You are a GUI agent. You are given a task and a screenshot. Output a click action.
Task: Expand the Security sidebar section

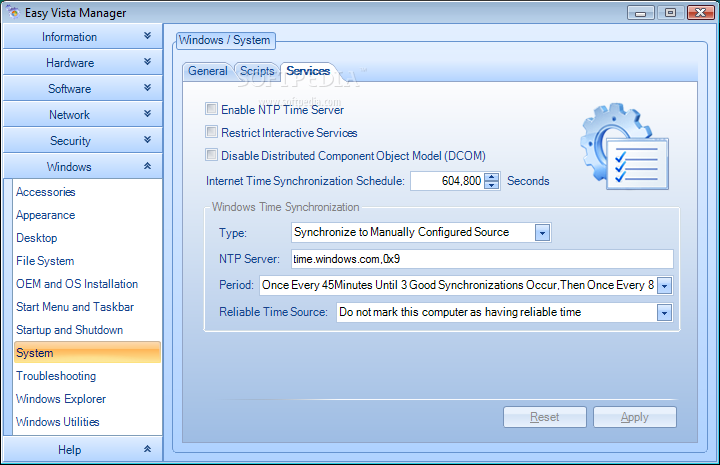(83, 140)
